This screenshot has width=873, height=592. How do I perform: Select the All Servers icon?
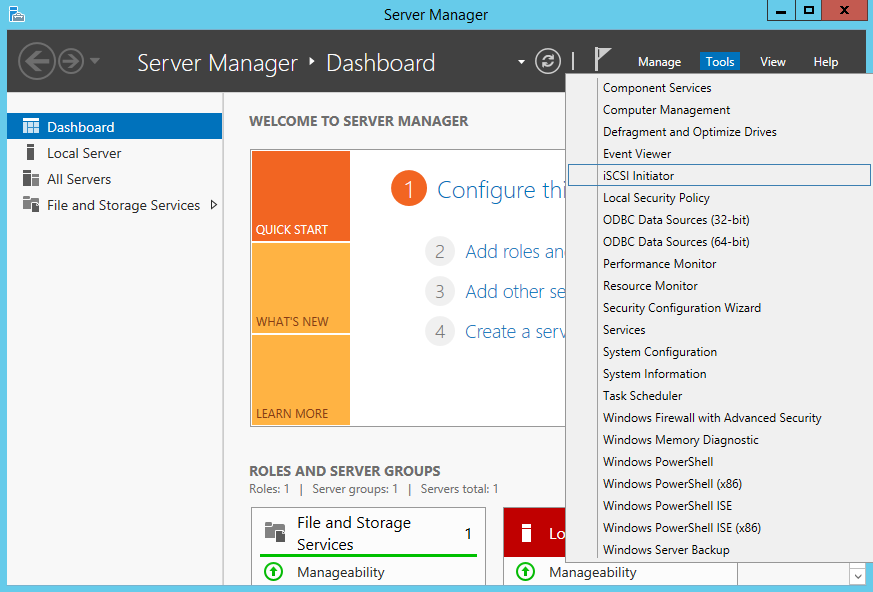click(31, 179)
